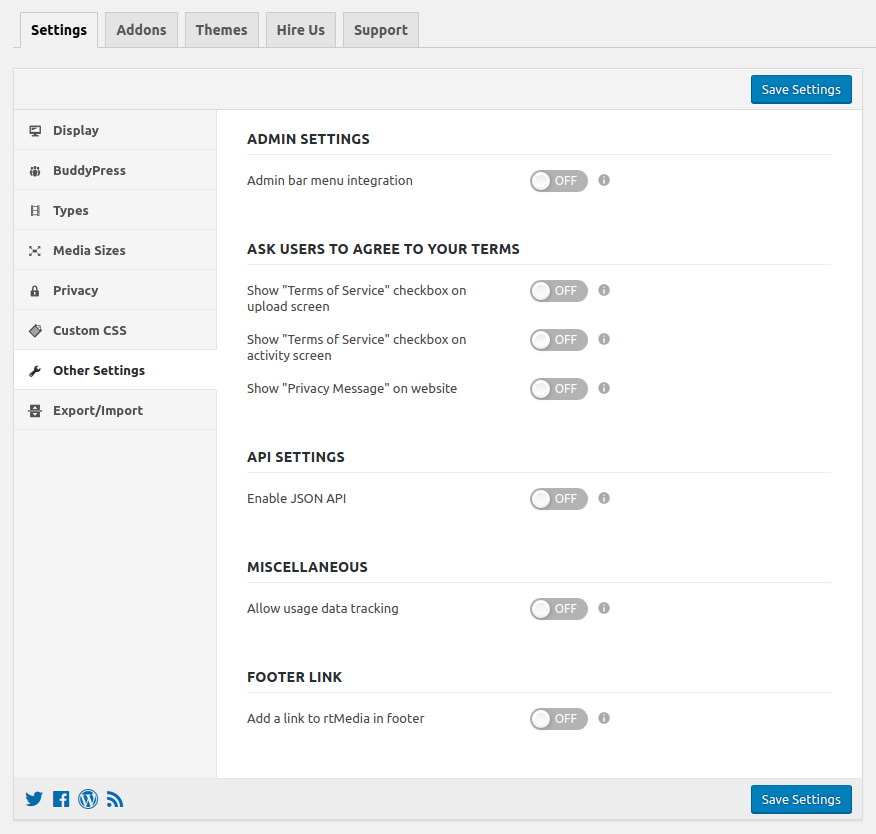The image size is (876, 834).
Task: Toggle Add a link to rtMedia in footer
Action: click(558, 718)
